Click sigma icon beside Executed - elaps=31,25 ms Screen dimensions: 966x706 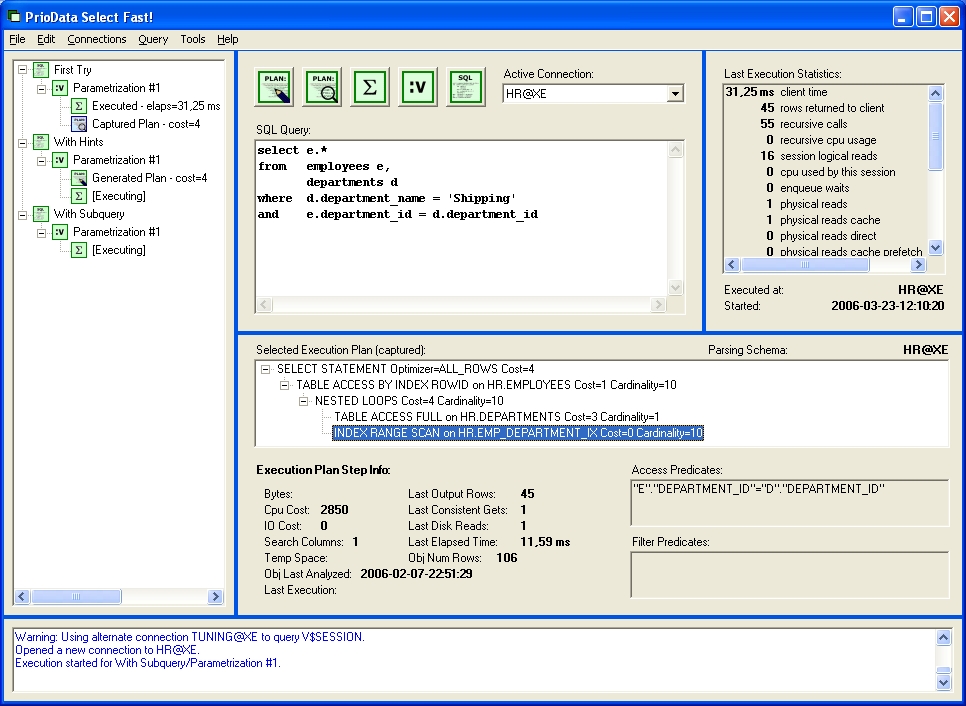[x=79, y=106]
